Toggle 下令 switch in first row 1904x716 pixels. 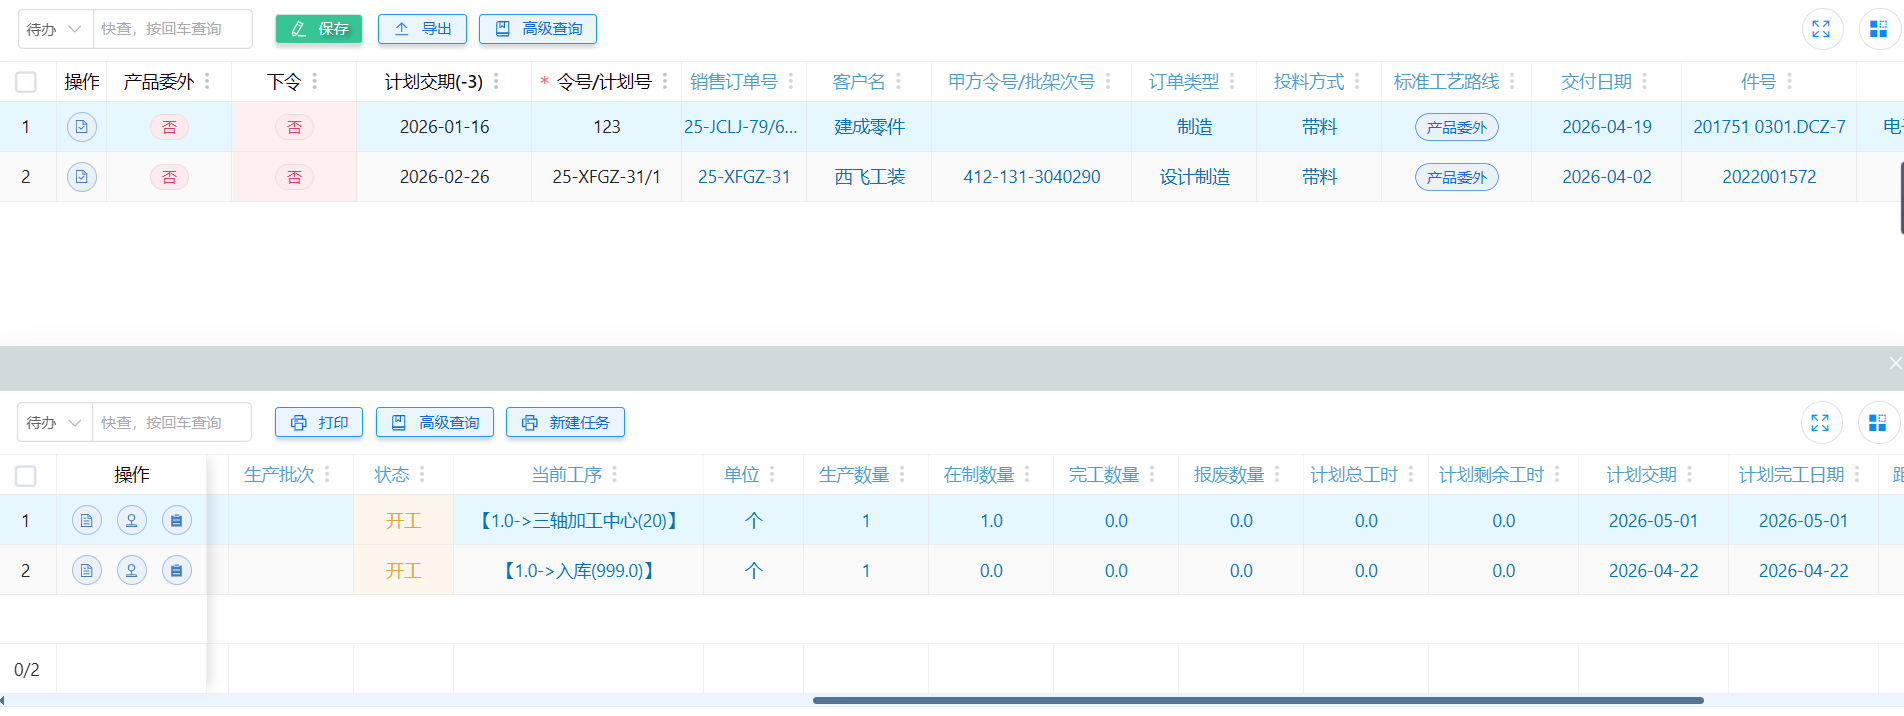(294, 127)
